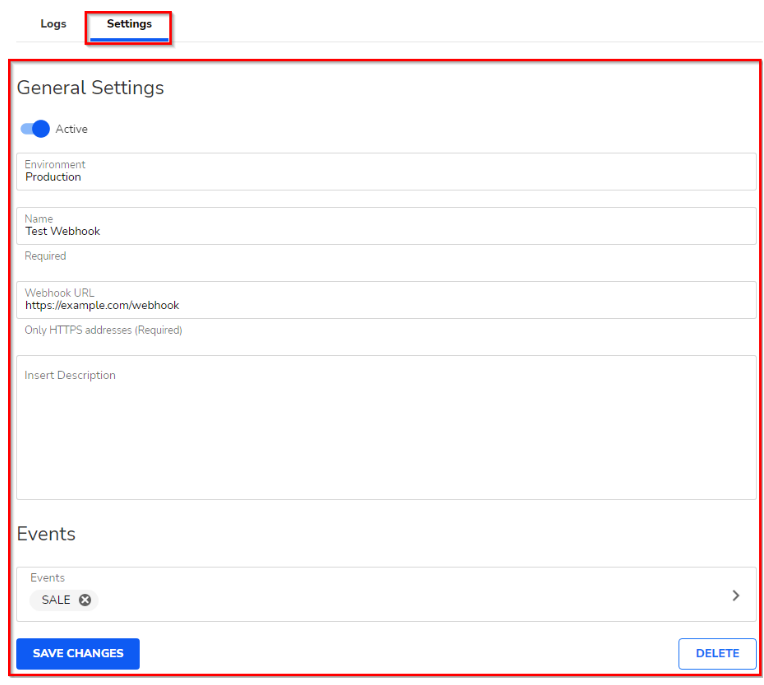Click the Environment field label
764x685 pixels.
(x=55, y=164)
